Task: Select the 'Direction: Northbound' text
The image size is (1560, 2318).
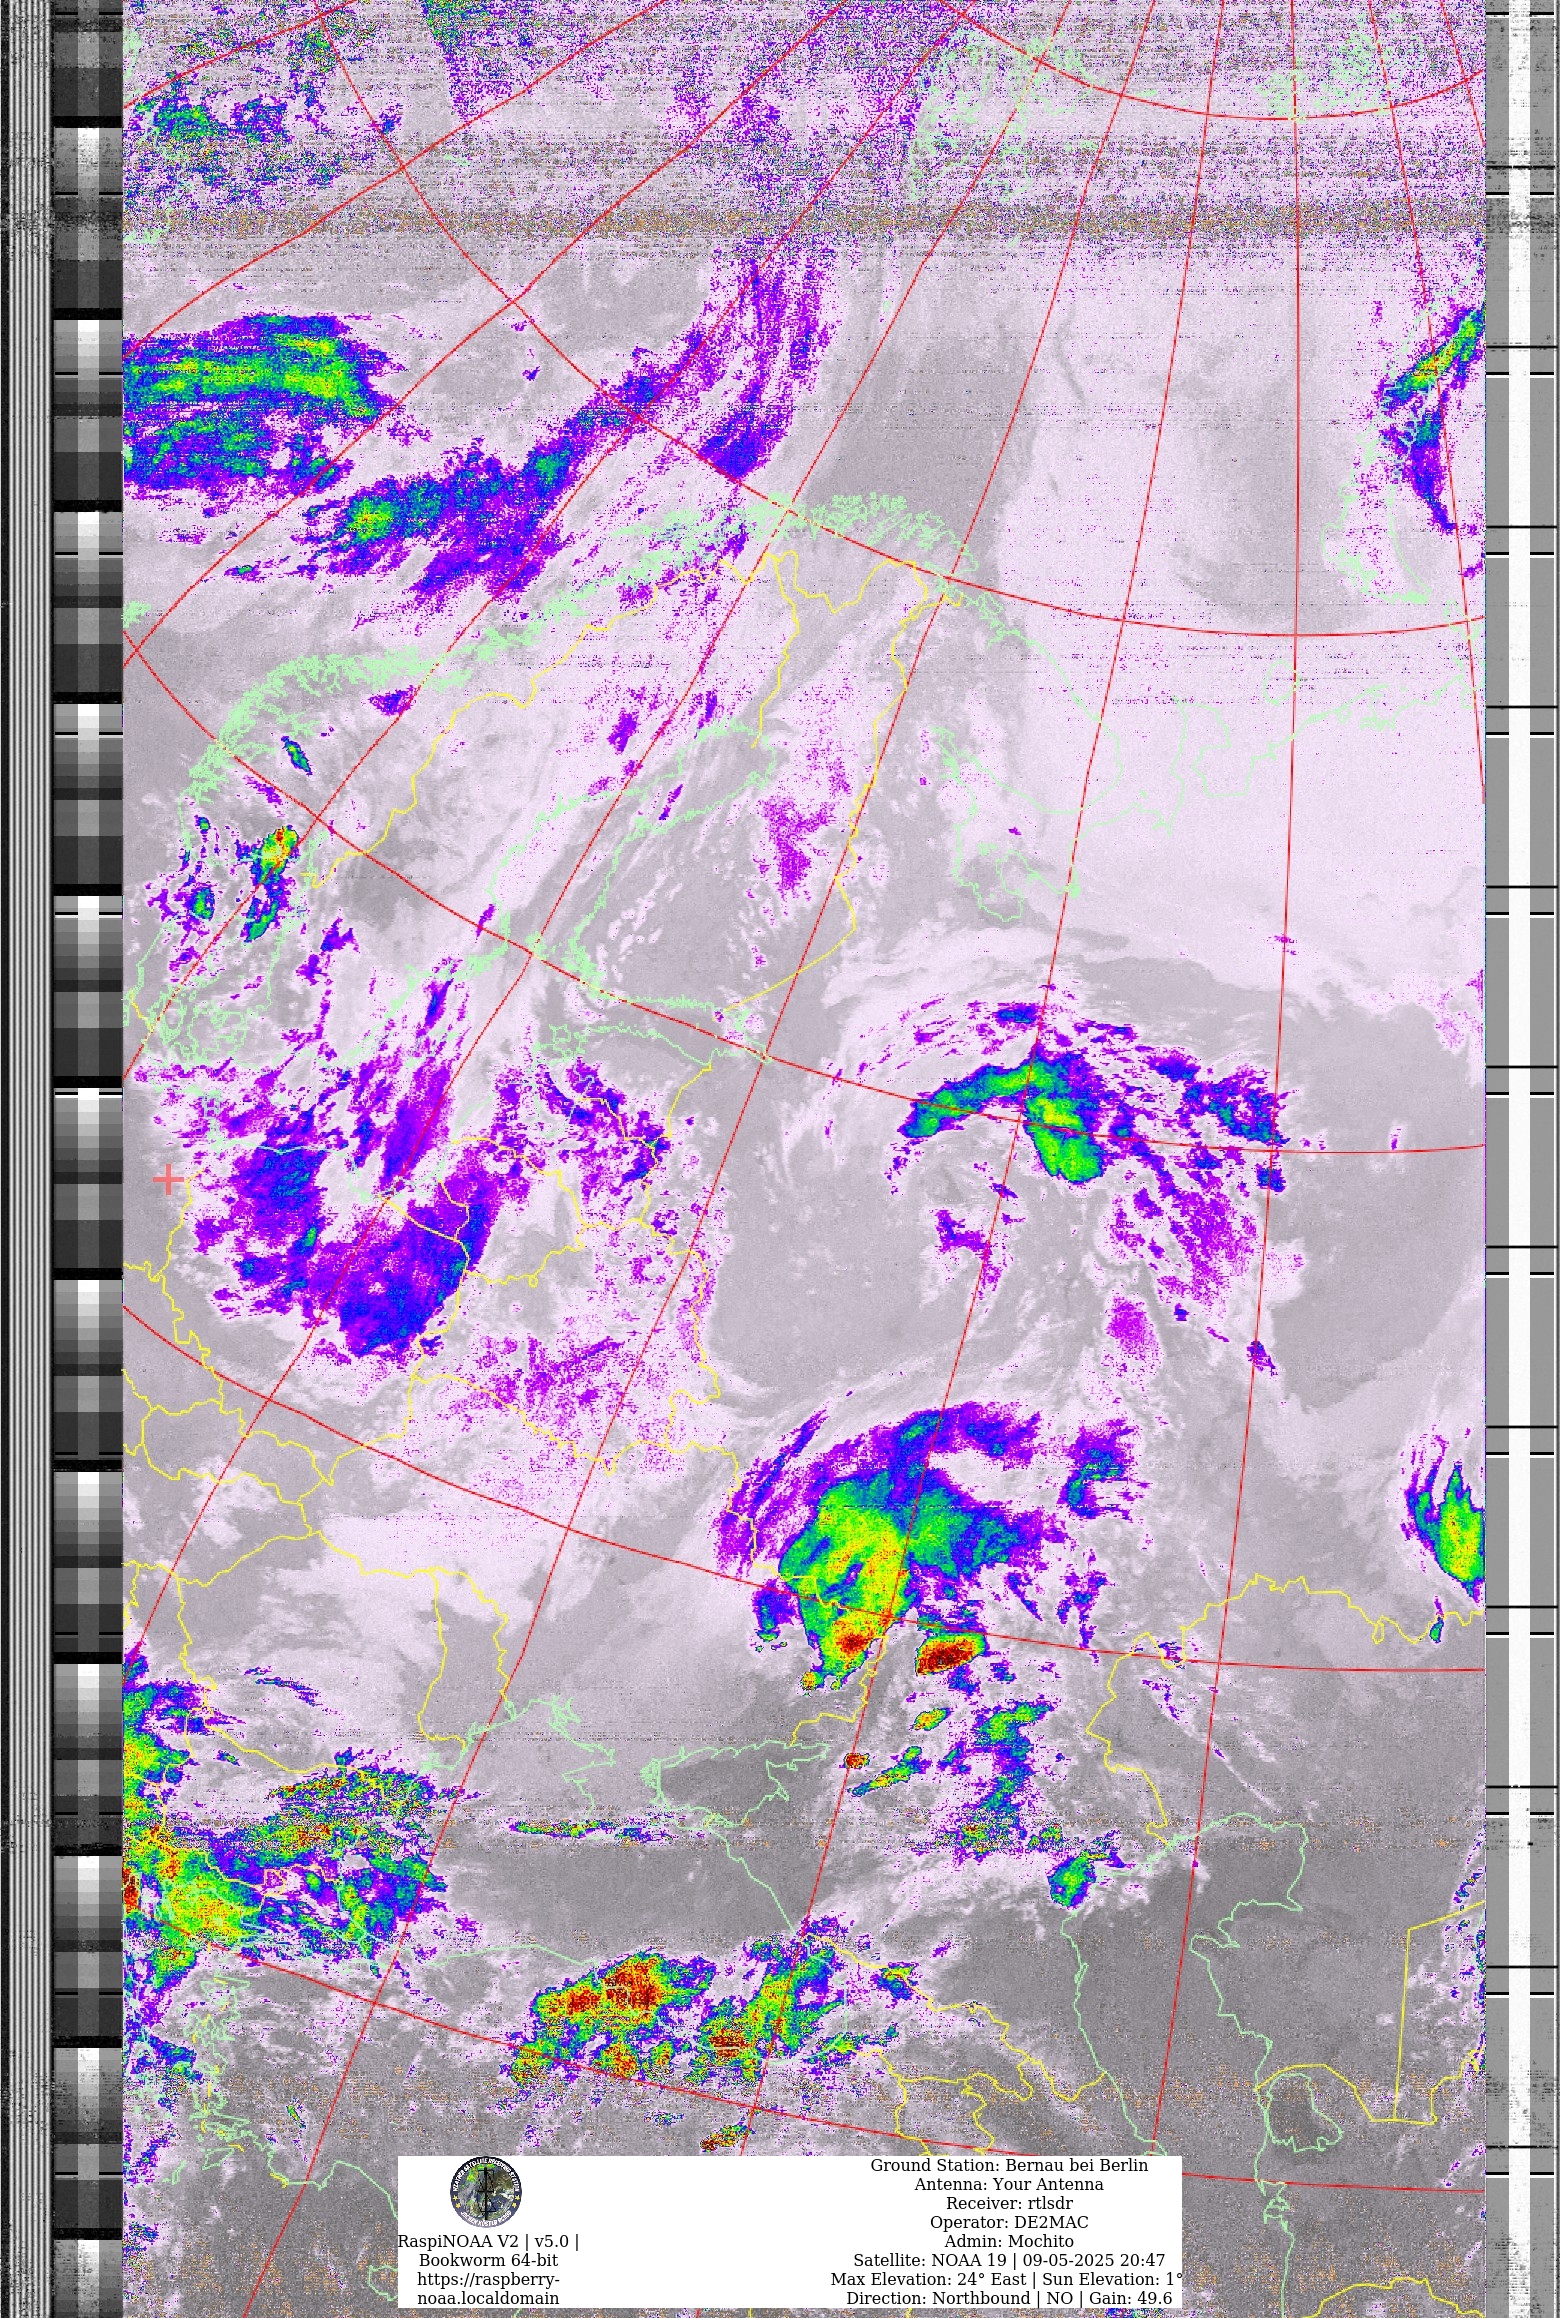Action: point(938,2298)
